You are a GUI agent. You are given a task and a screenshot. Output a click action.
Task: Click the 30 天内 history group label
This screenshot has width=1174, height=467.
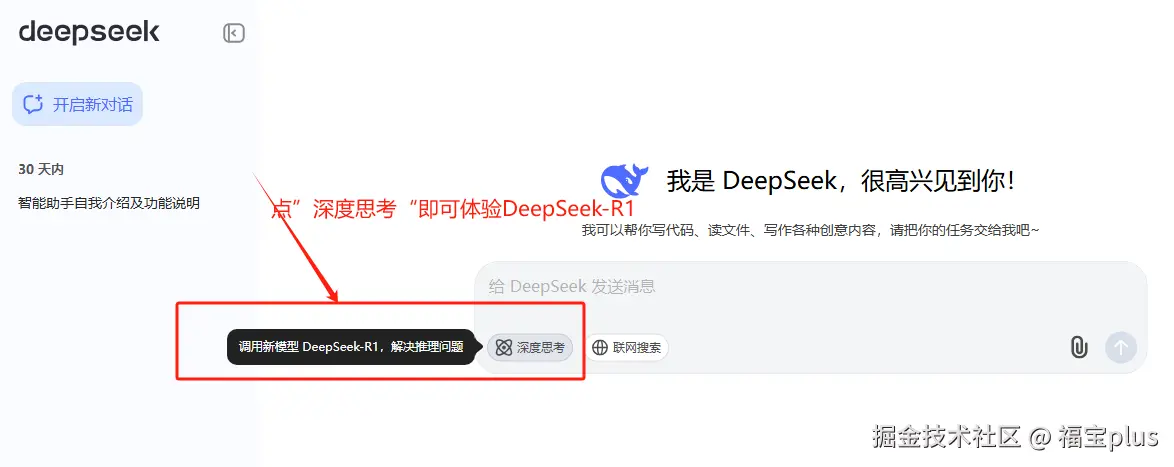click(41, 170)
